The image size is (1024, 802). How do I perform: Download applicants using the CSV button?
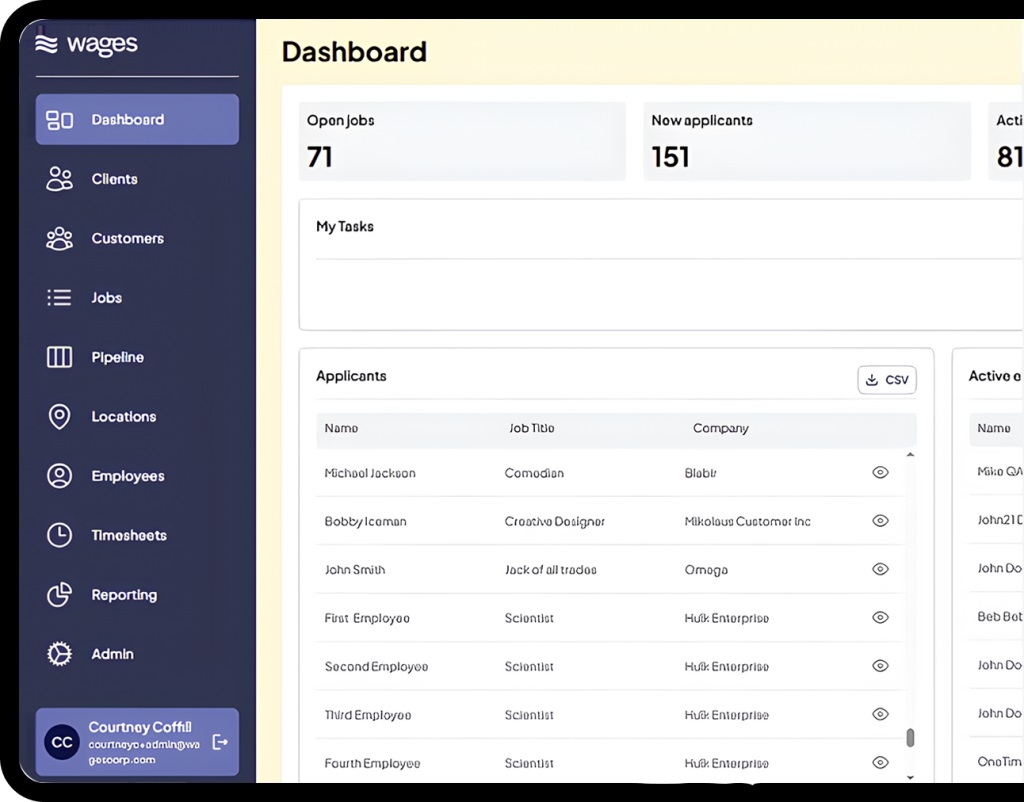(887, 380)
